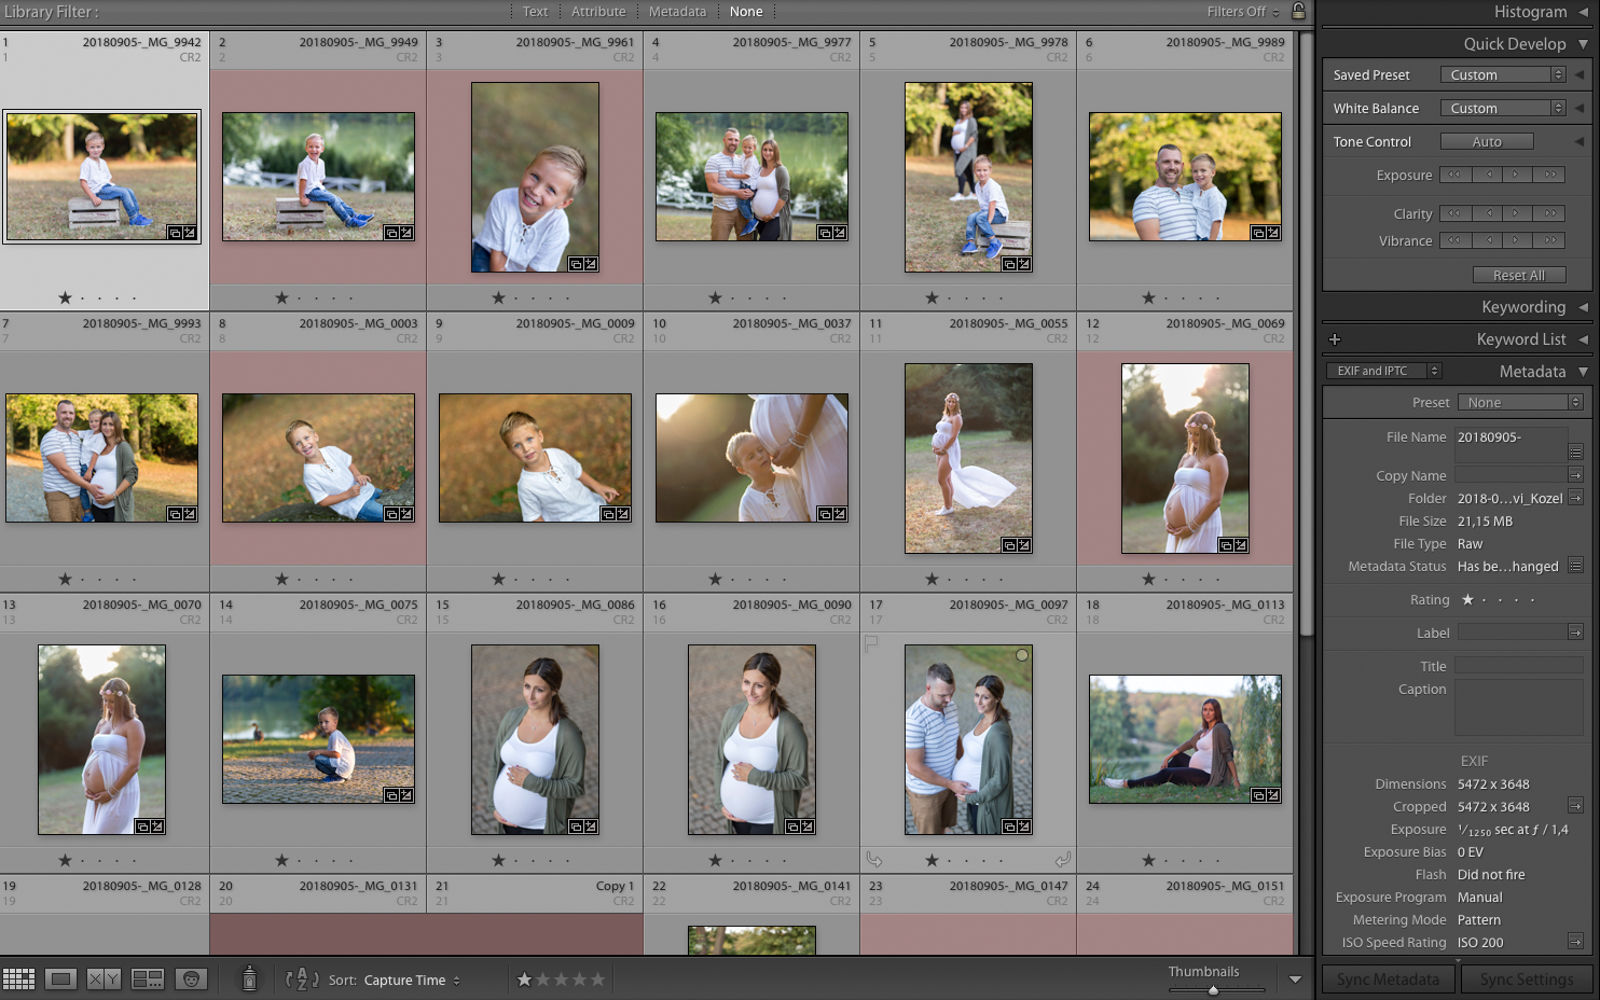Open Sort Capture Time dropdown
Viewport: 1600px width, 1000px height.
coord(412,980)
